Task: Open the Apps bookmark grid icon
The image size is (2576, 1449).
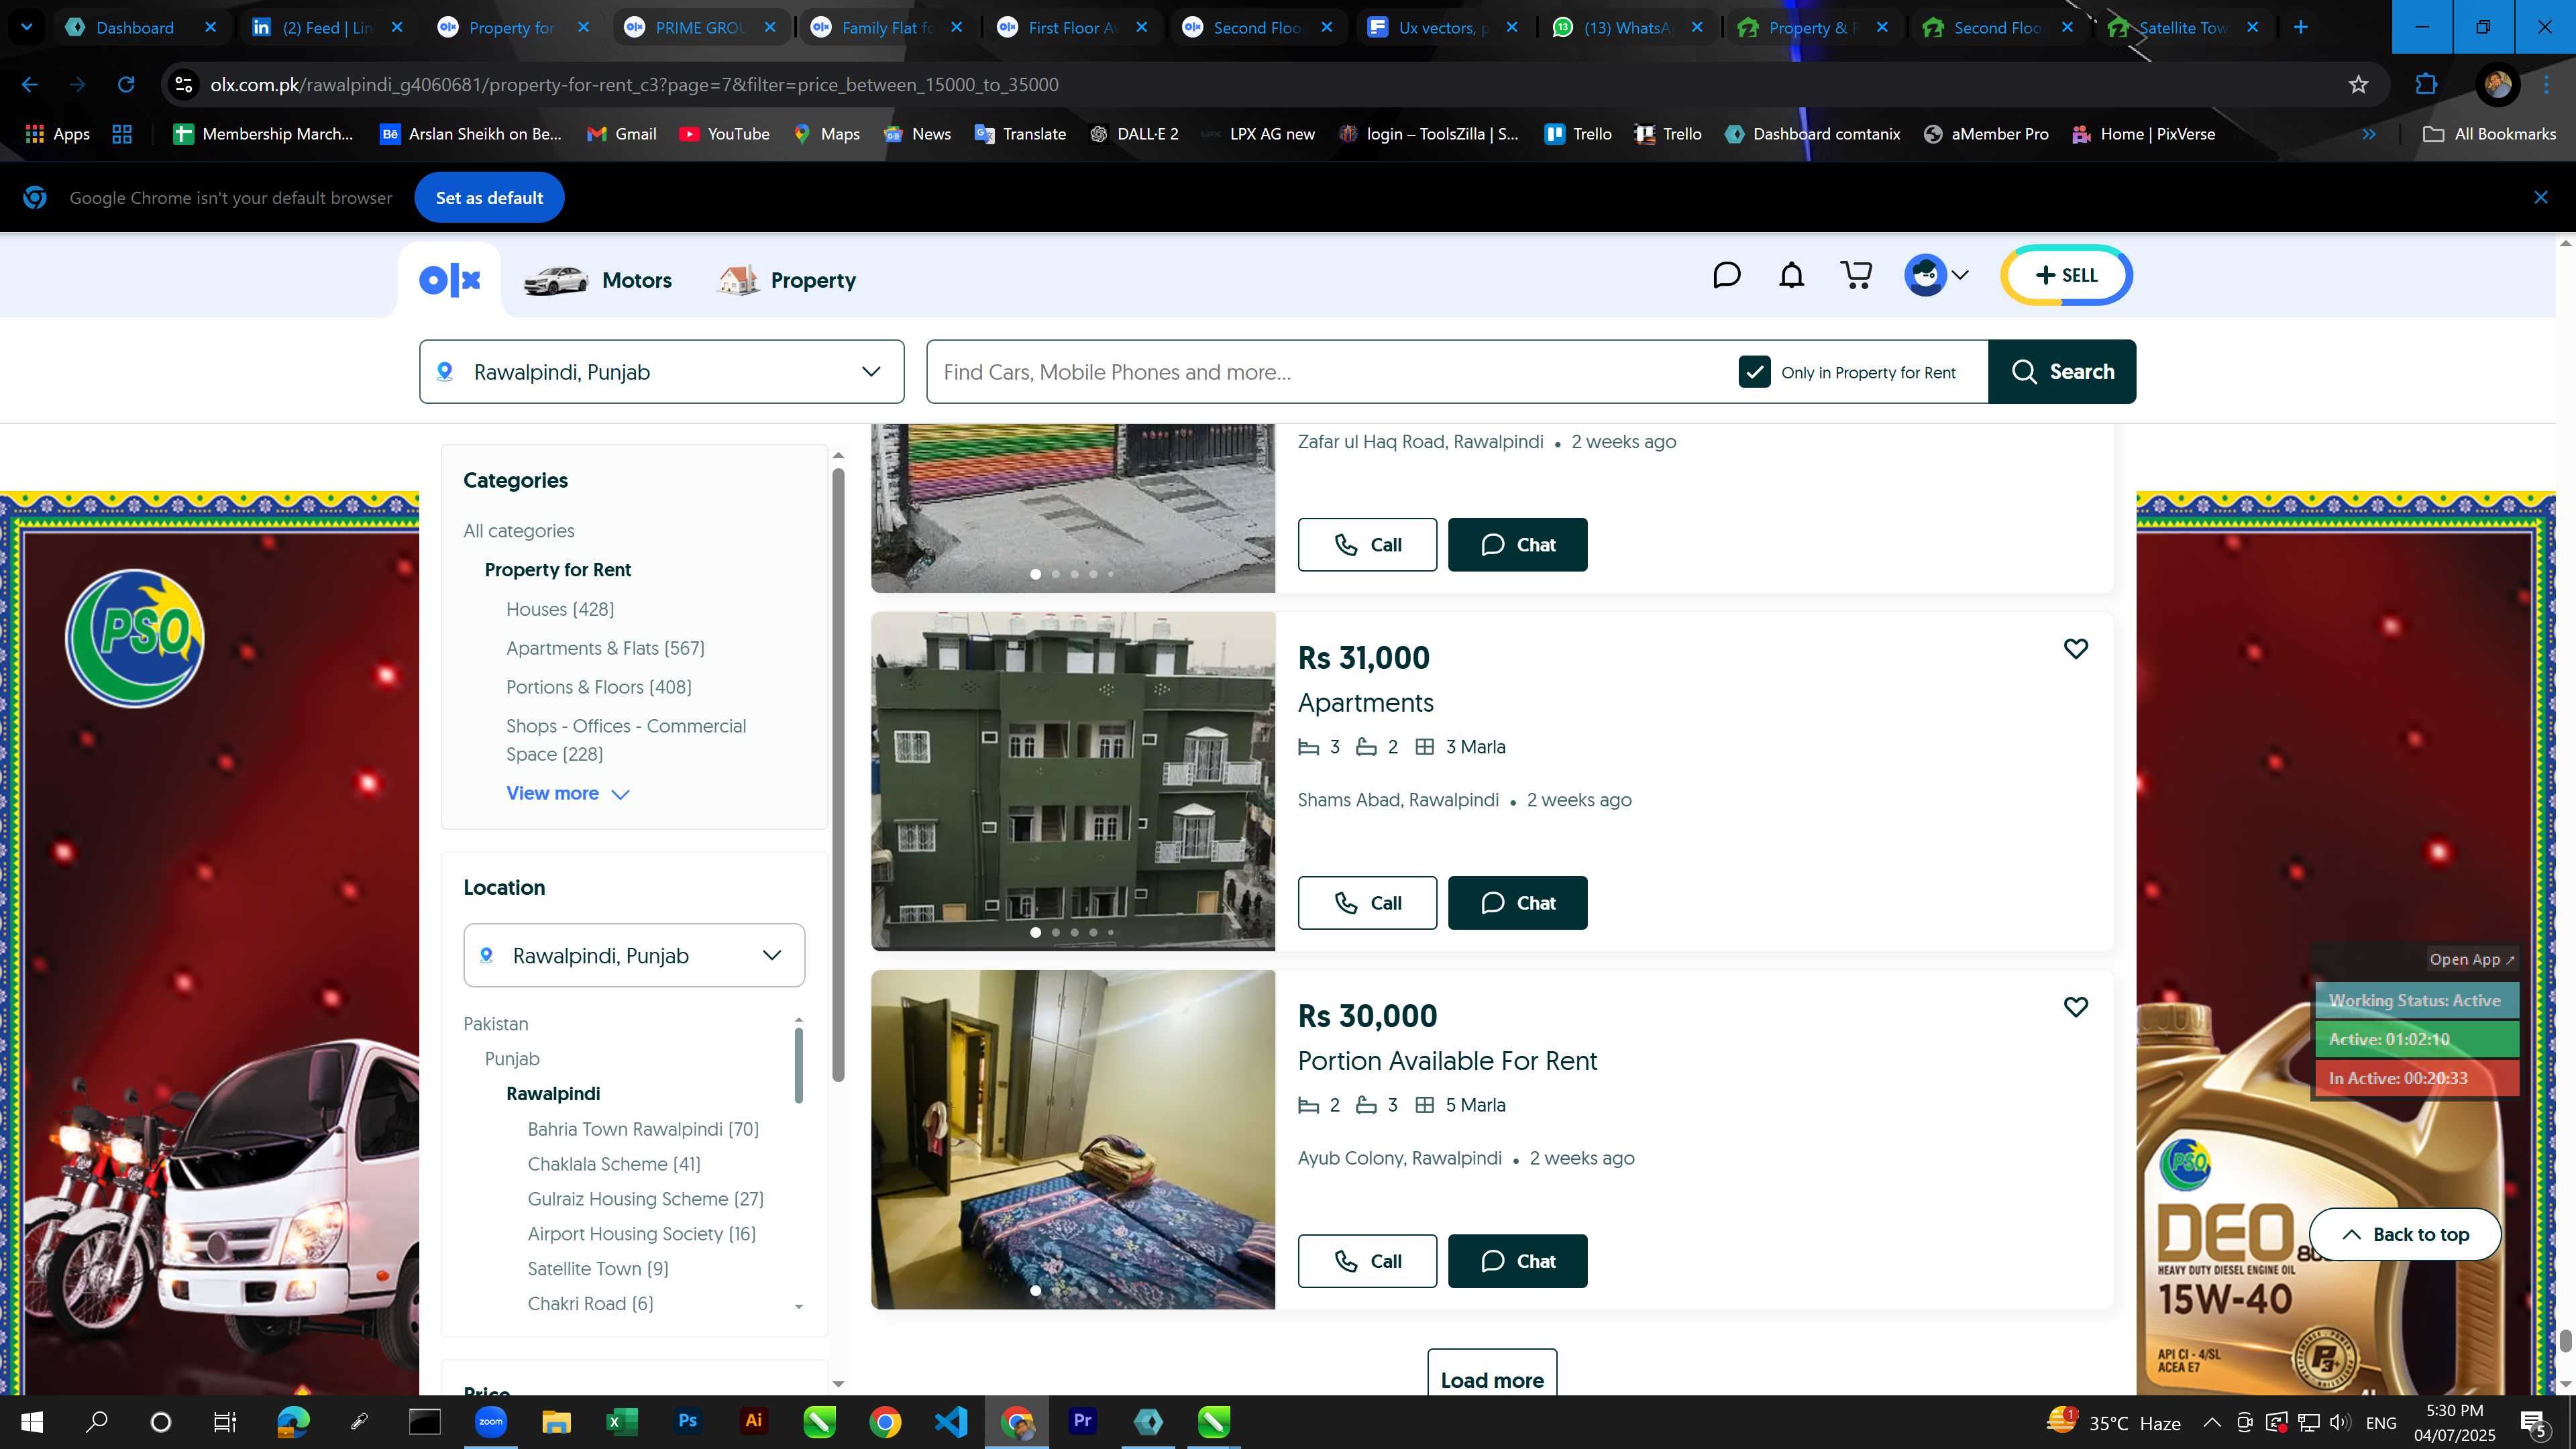Action: pos(57,134)
